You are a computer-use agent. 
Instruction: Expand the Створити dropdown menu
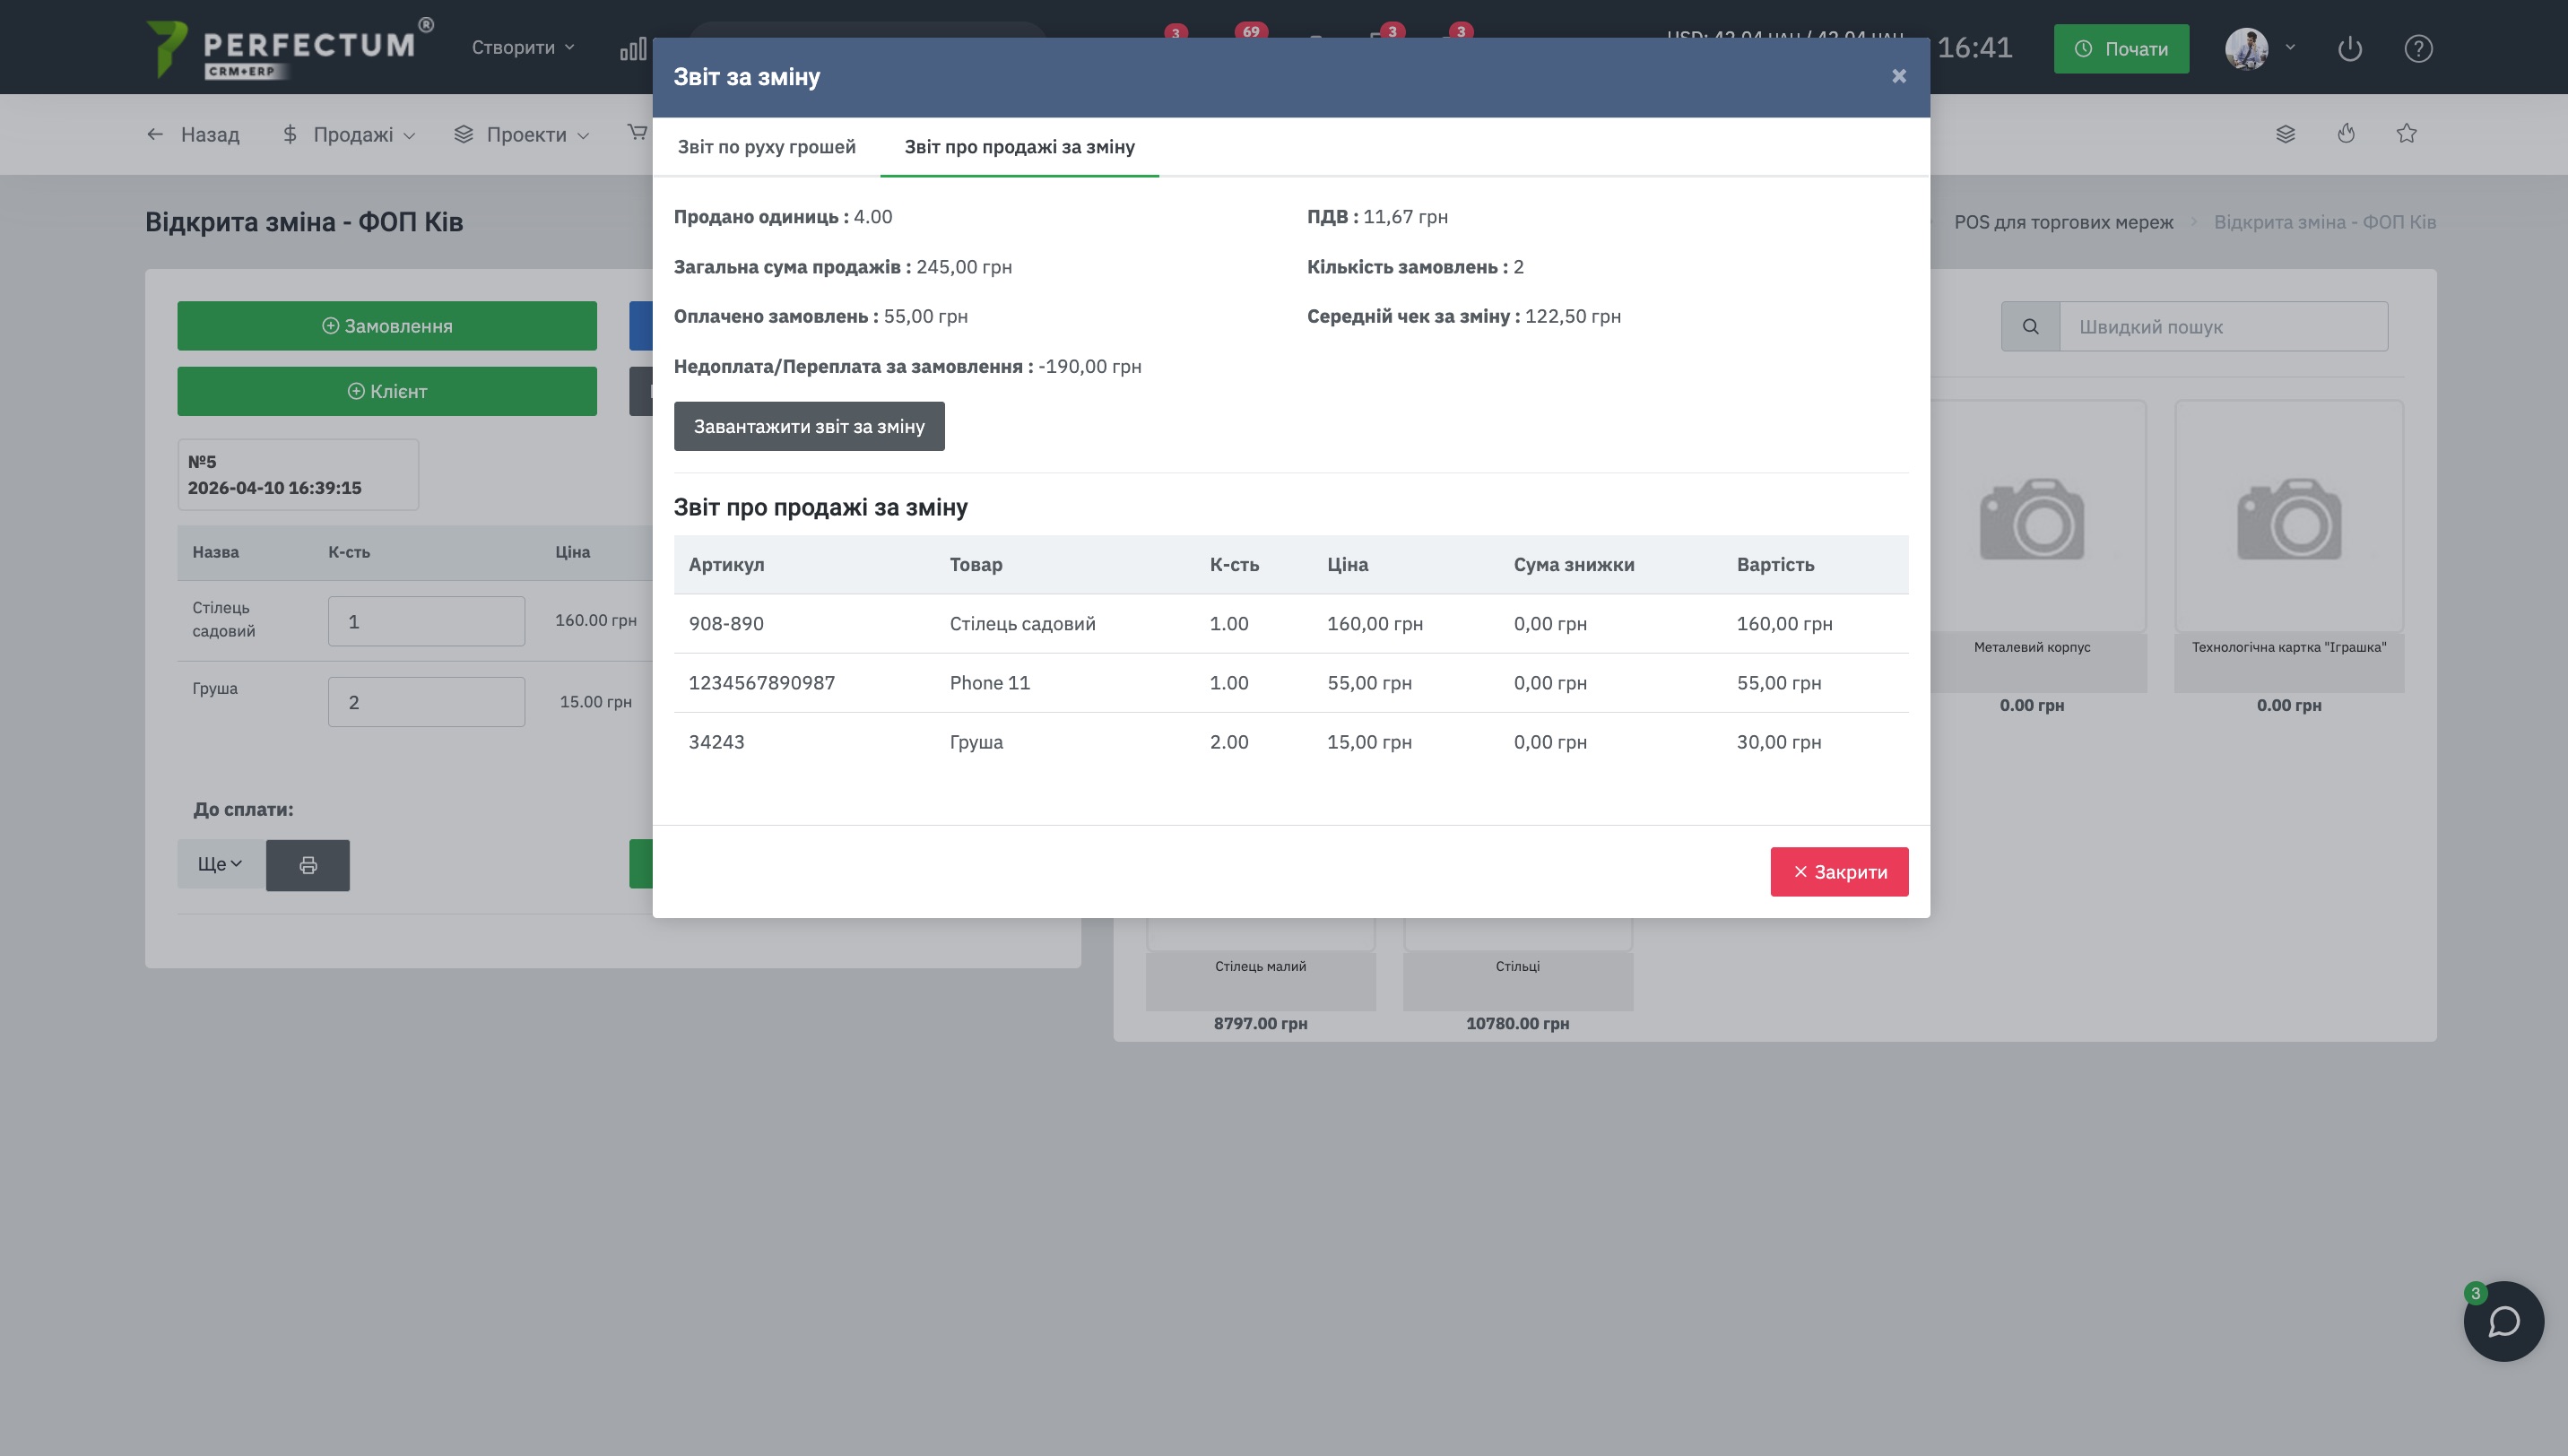tap(523, 47)
